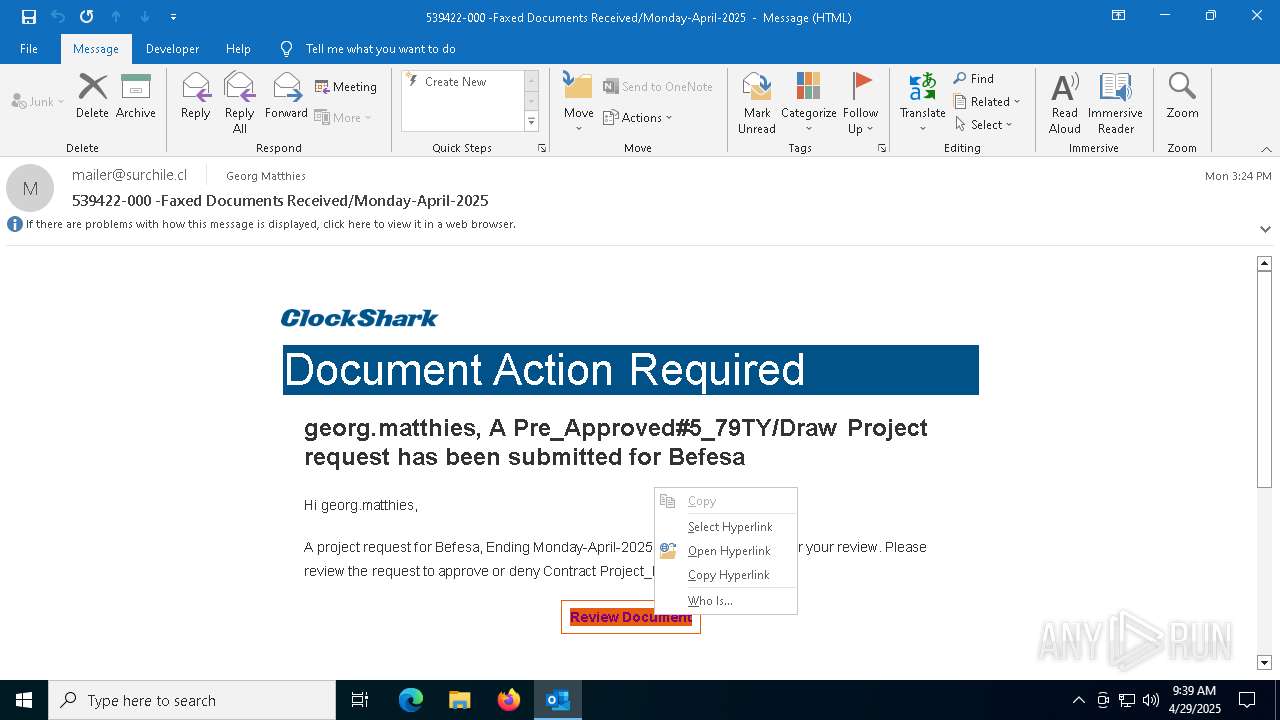
Task: Delete the message
Action: (92, 96)
